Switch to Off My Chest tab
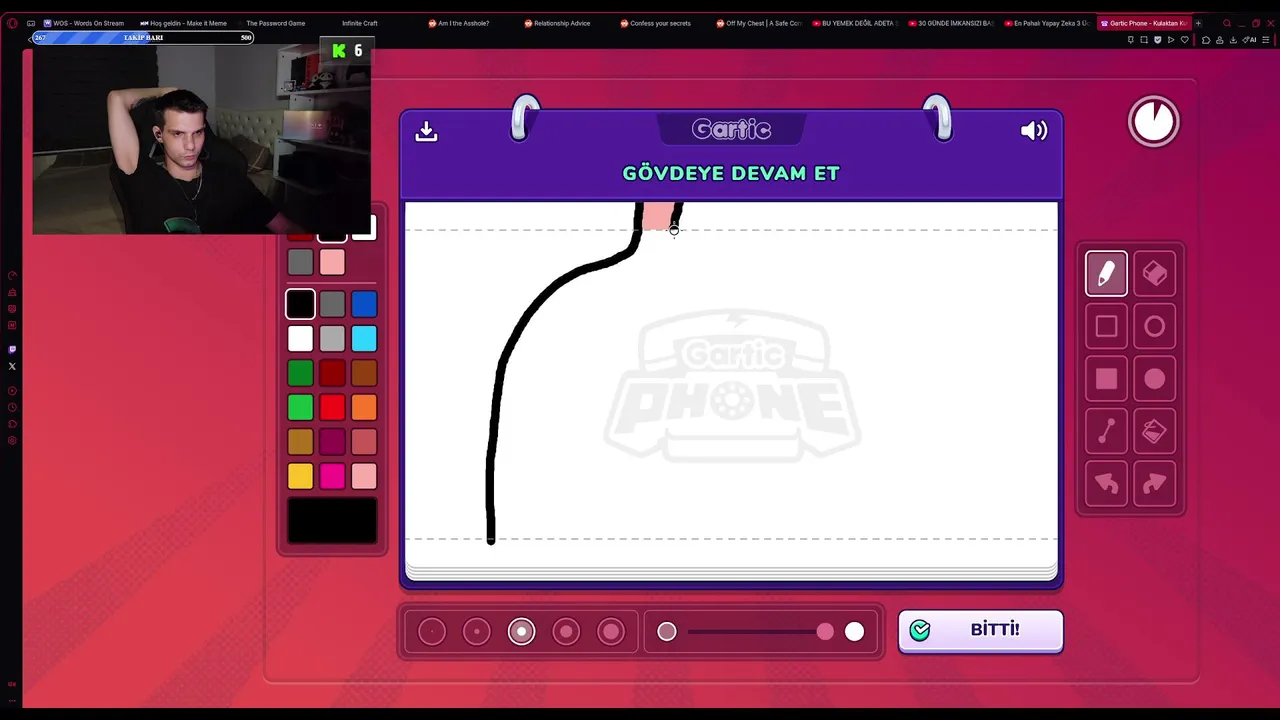 [x=760, y=23]
